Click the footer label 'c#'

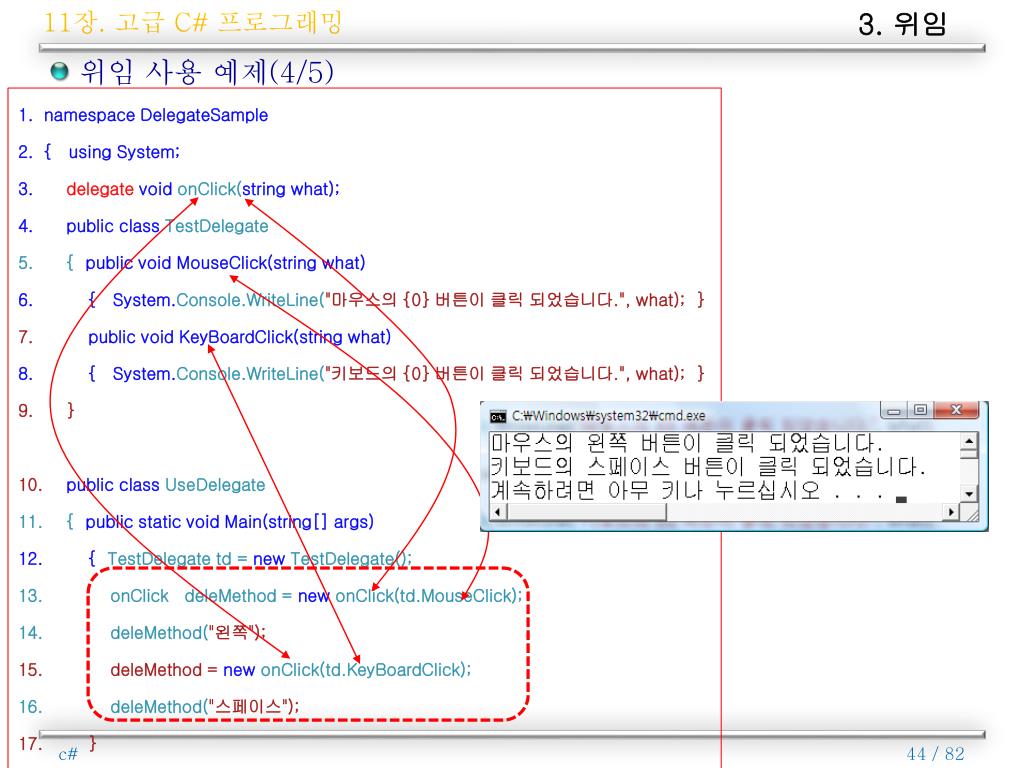(68, 754)
